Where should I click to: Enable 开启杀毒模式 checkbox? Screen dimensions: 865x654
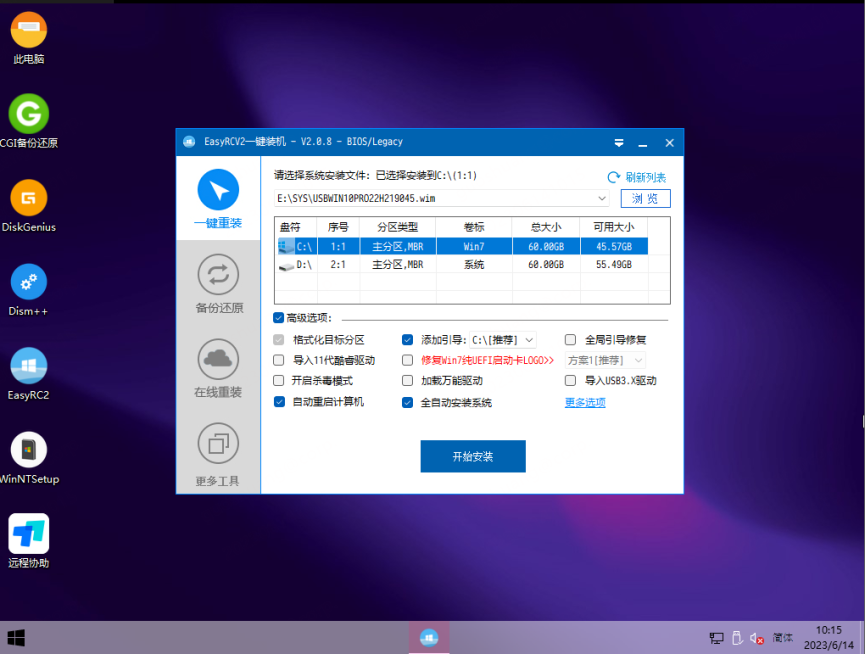[279, 380]
